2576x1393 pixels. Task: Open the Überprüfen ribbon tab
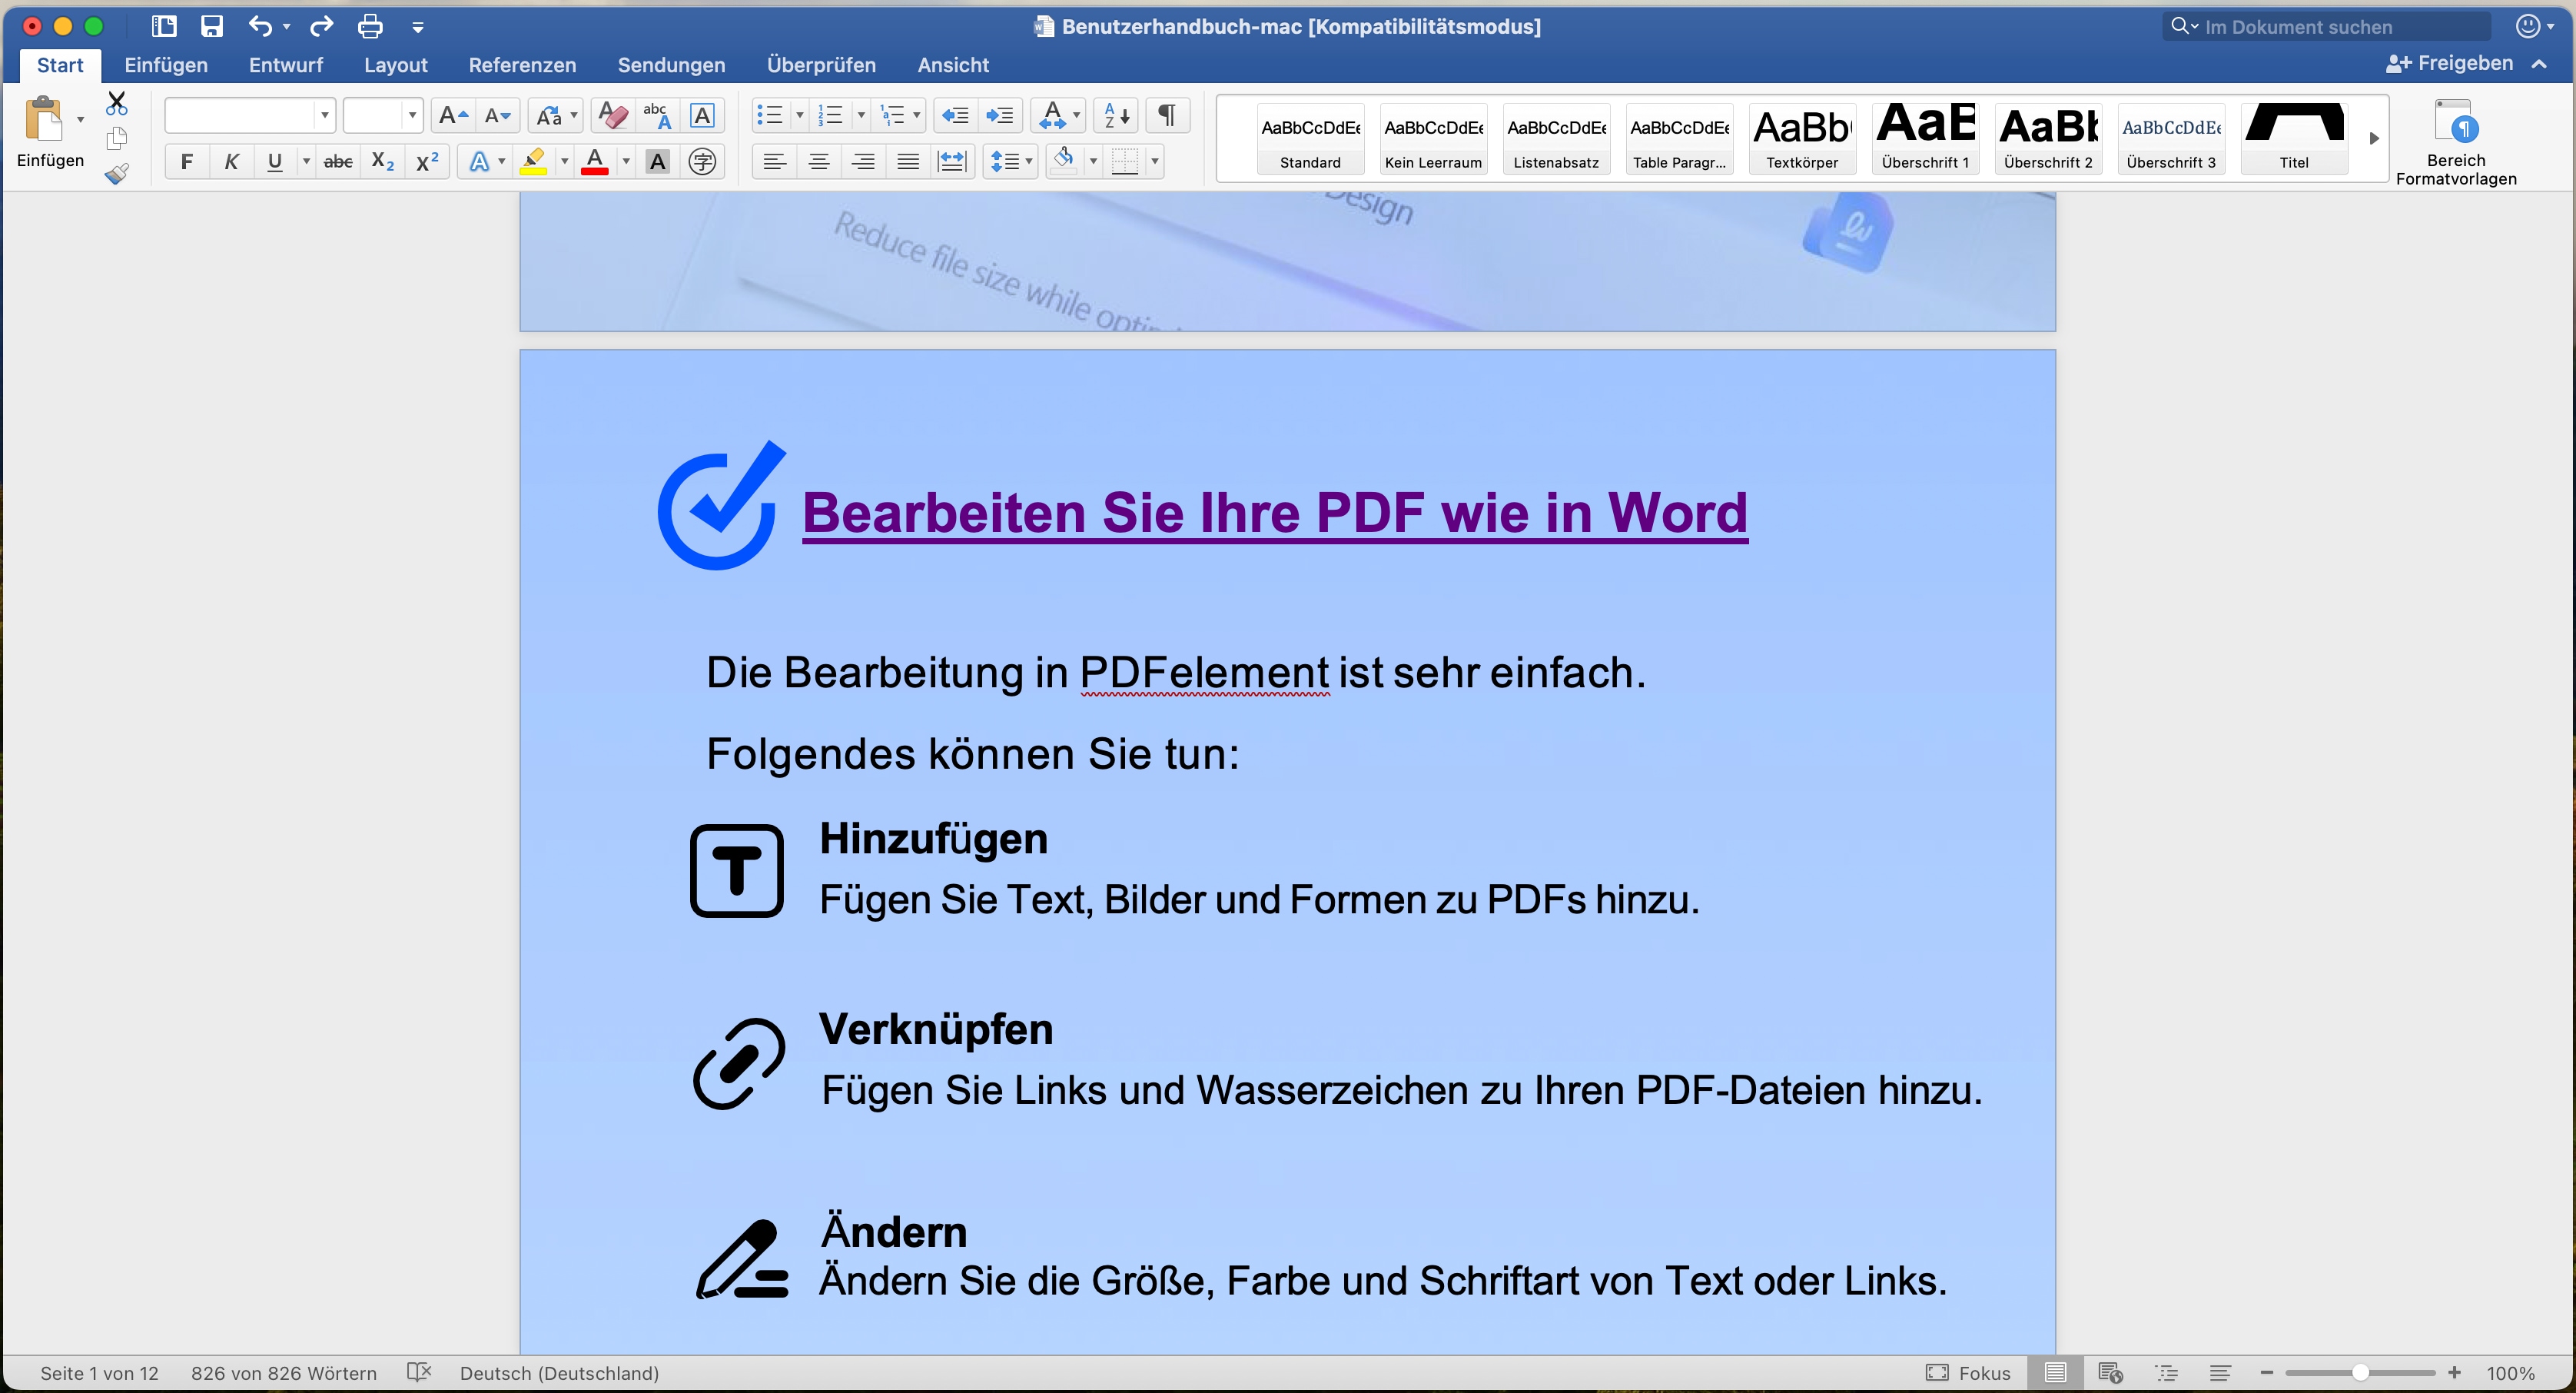[x=821, y=65]
